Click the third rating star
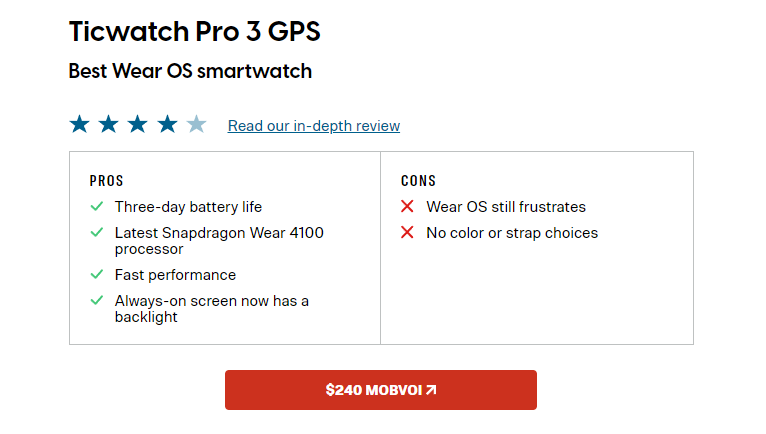This screenshot has width=766, height=434. tap(137, 125)
